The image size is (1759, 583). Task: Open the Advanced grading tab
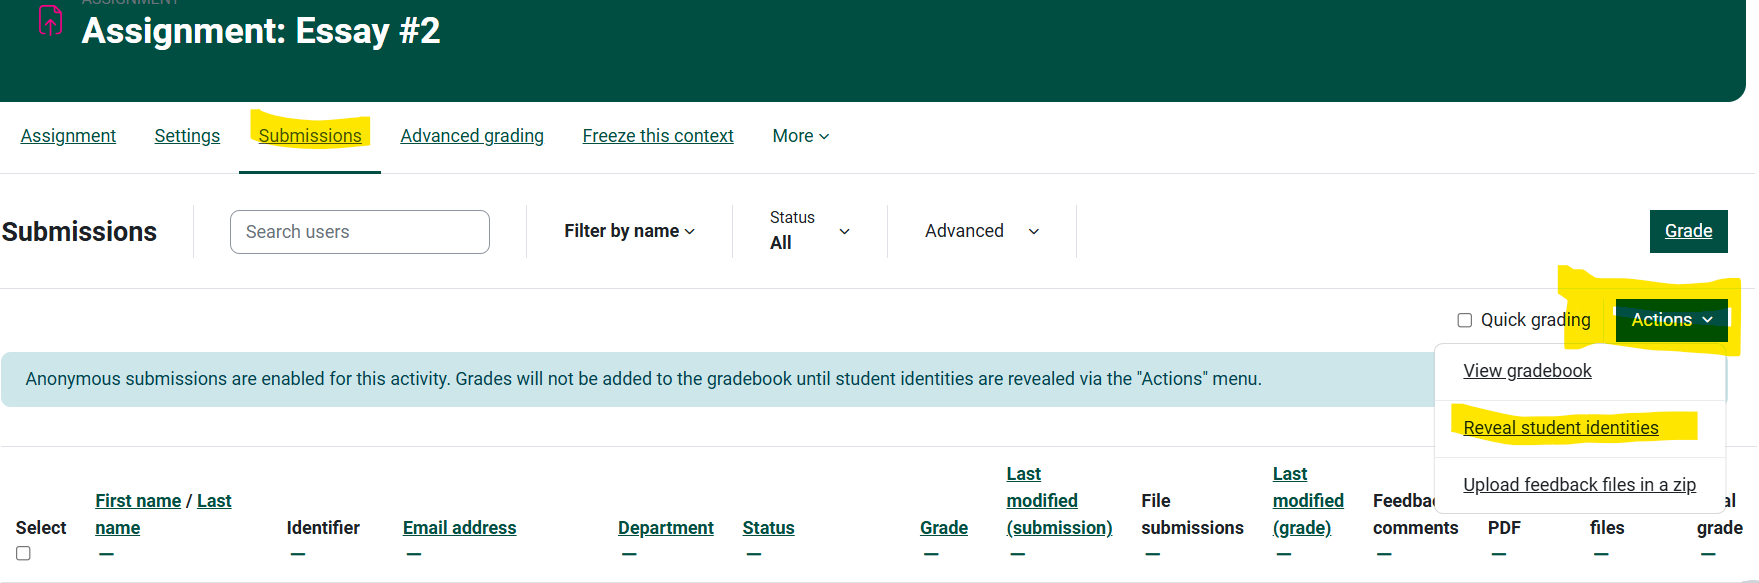(x=472, y=136)
